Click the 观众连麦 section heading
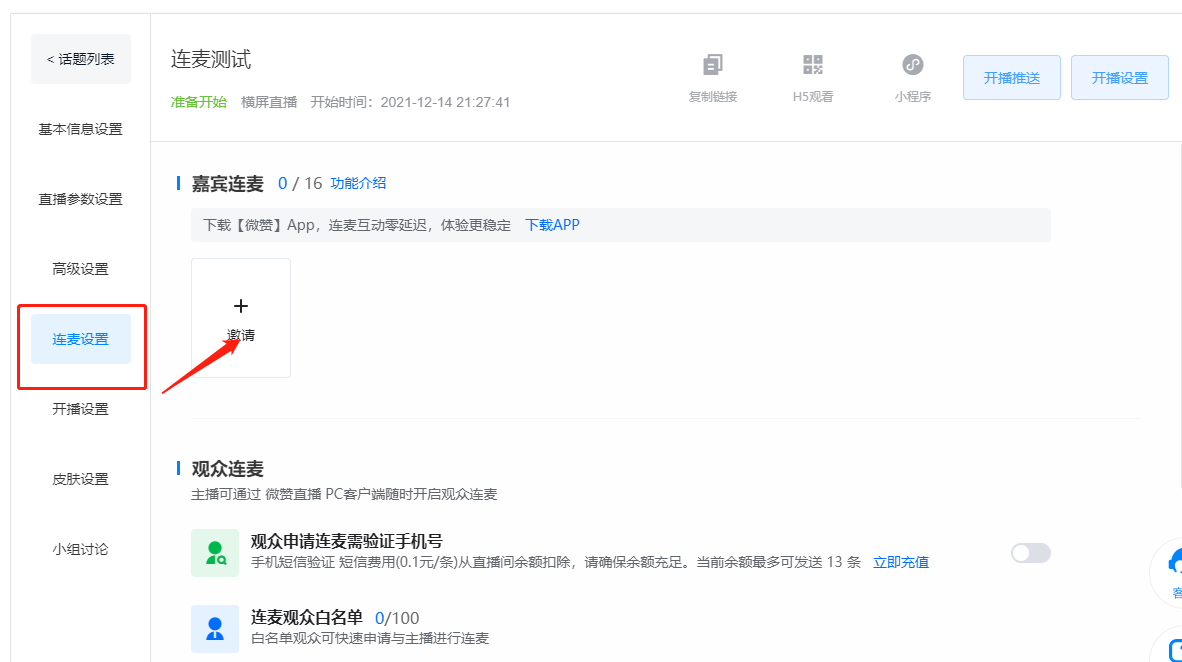 click(x=228, y=469)
